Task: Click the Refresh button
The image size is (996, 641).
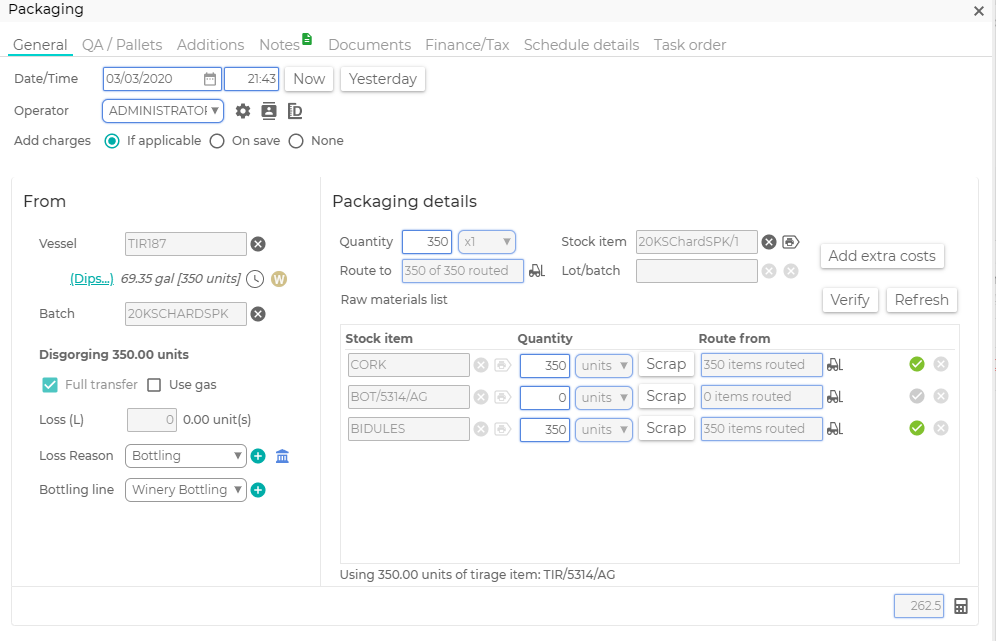Action: coord(922,300)
